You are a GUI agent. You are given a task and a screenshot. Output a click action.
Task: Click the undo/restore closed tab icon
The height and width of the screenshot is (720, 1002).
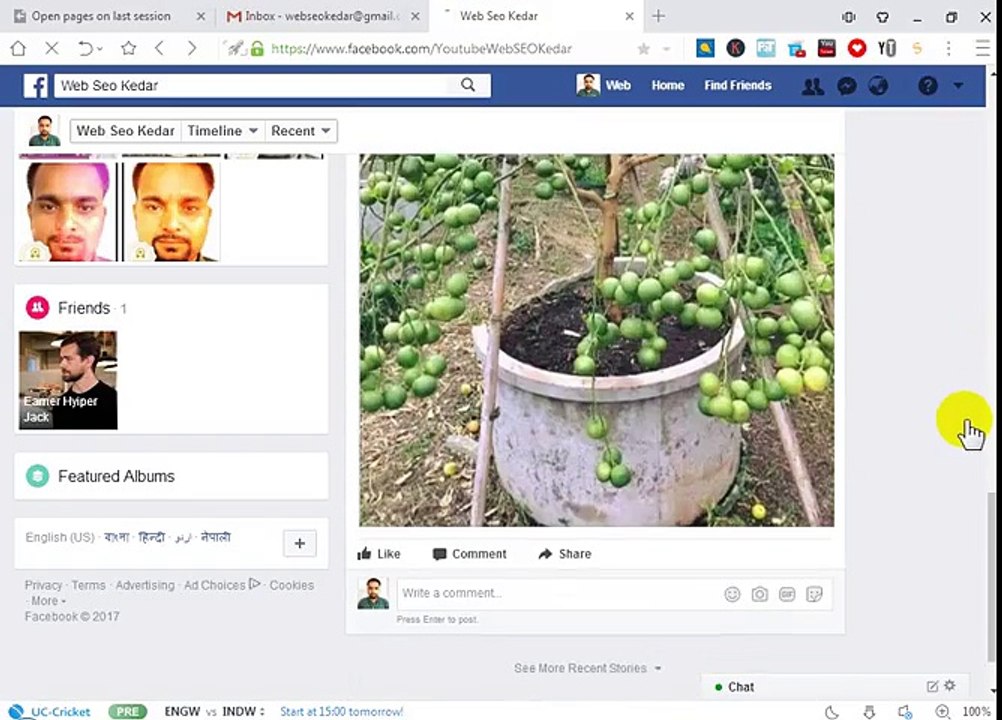(85, 49)
